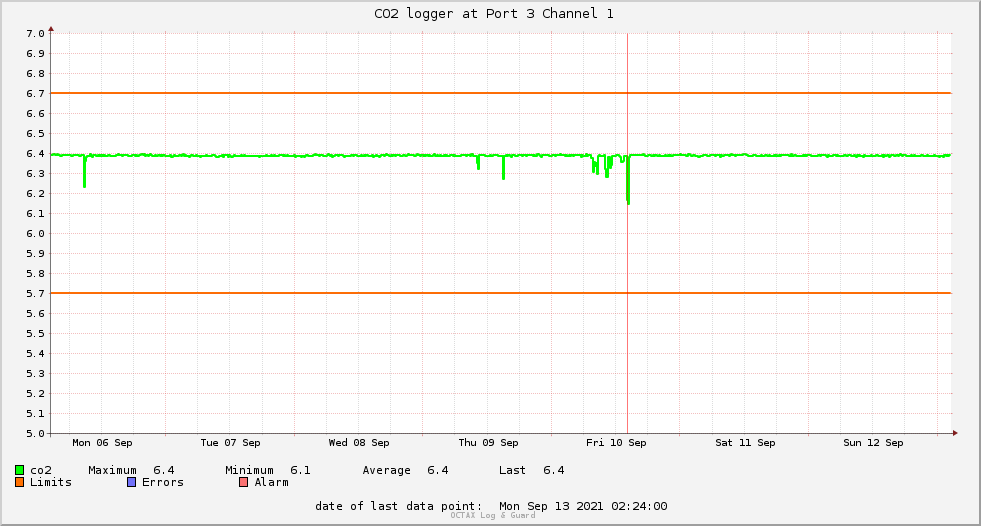Click the 6.1 y-axis value
Image resolution: width=981 pixels, height=526 pixels.
pyautogui.click(x=35, y=214)
